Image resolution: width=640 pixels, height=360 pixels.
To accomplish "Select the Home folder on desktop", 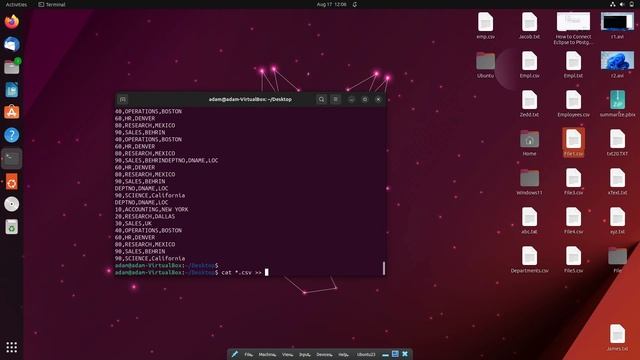I will 529,142.
